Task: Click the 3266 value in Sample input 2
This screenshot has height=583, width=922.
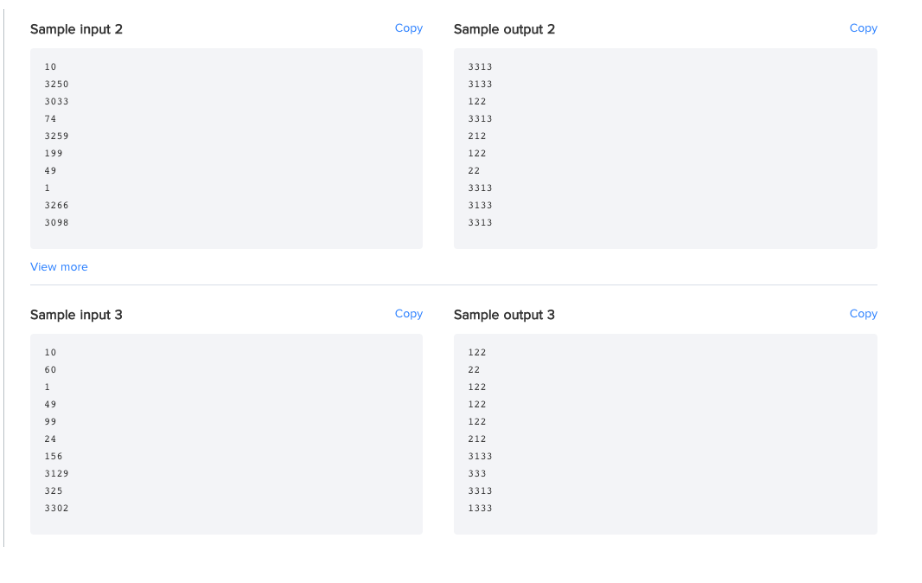Action: (x=56, y=205)
